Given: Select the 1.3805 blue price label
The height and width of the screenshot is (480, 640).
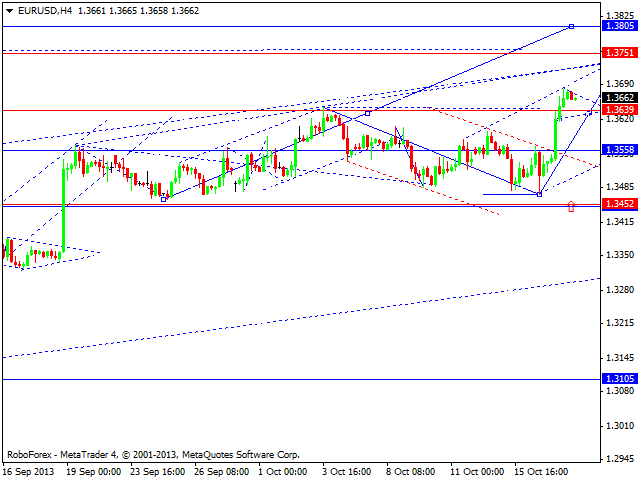Looking at the screenshot, I should (x=620, y=26).
